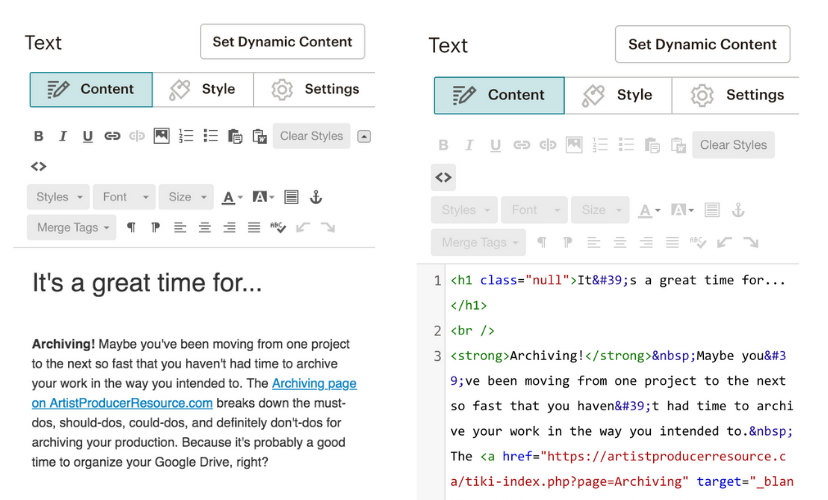Toggle Bold formatting in the visual editor

(x=39, y=136)
